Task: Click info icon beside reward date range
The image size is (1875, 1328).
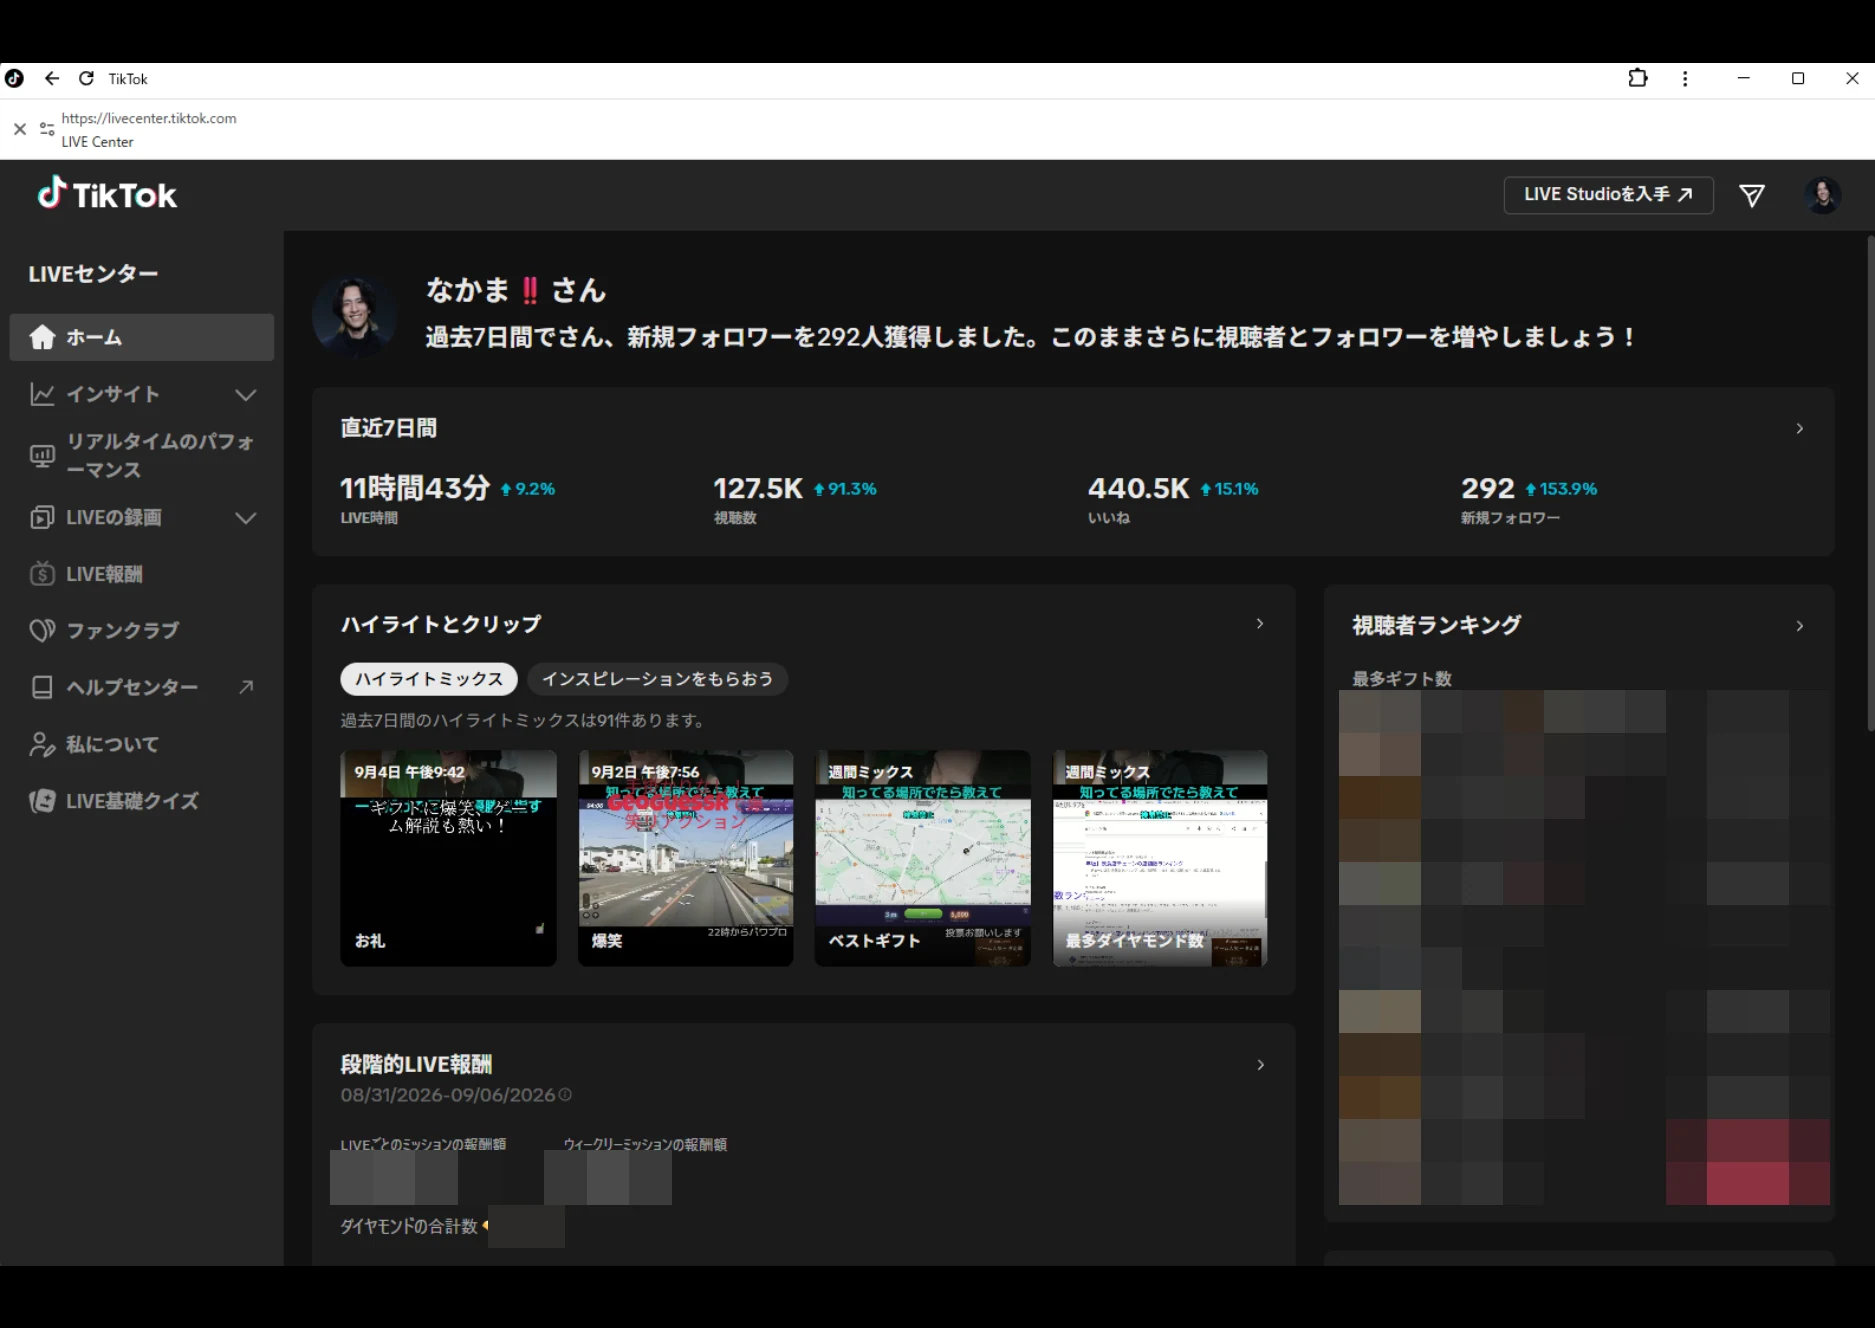Action: click(x=565, y=1095)
